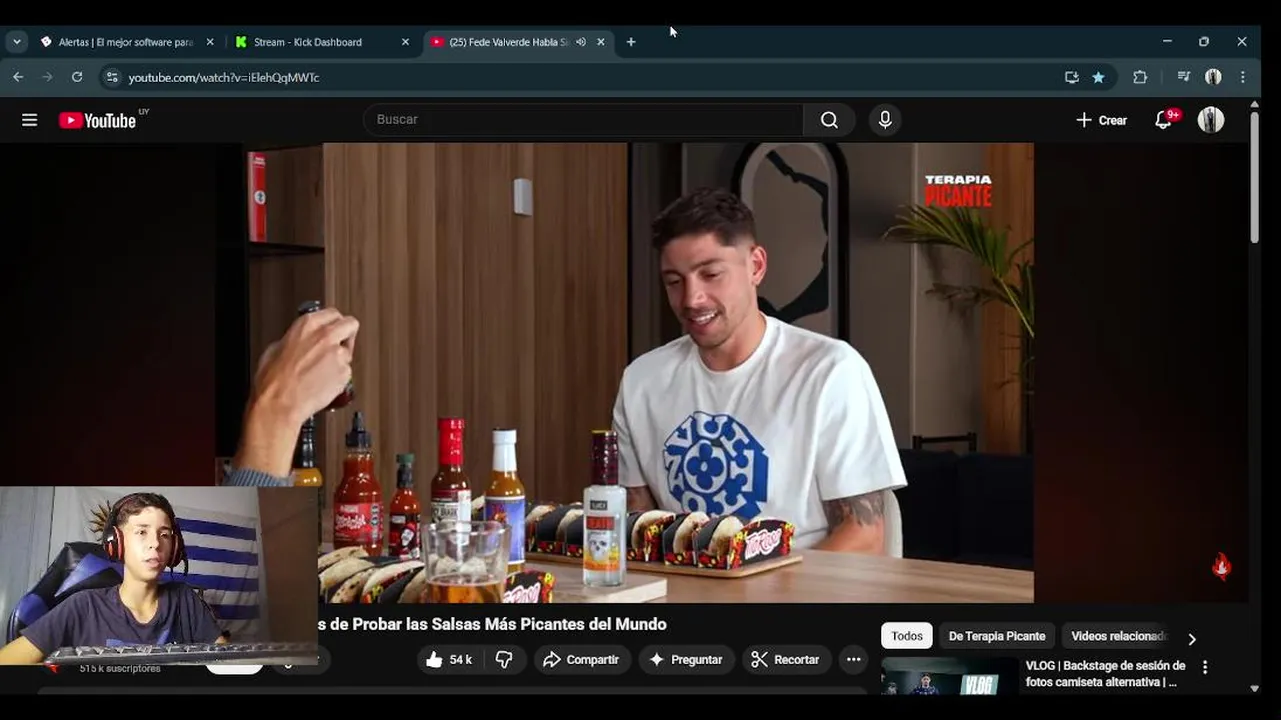The width and height of the screenshot is (1281, 720).
Task: Open the Chrome three-dot menu
Action: (x=1243, y=77)
